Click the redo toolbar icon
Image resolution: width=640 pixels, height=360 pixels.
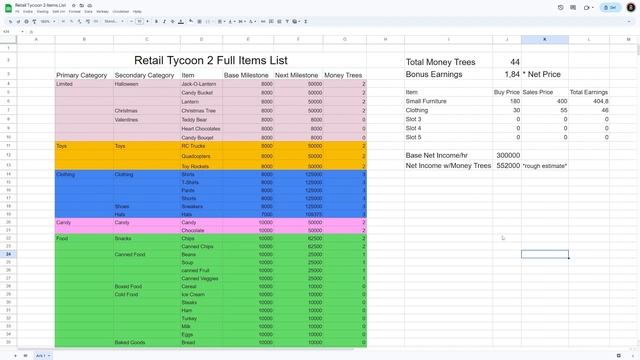[18, 21]
